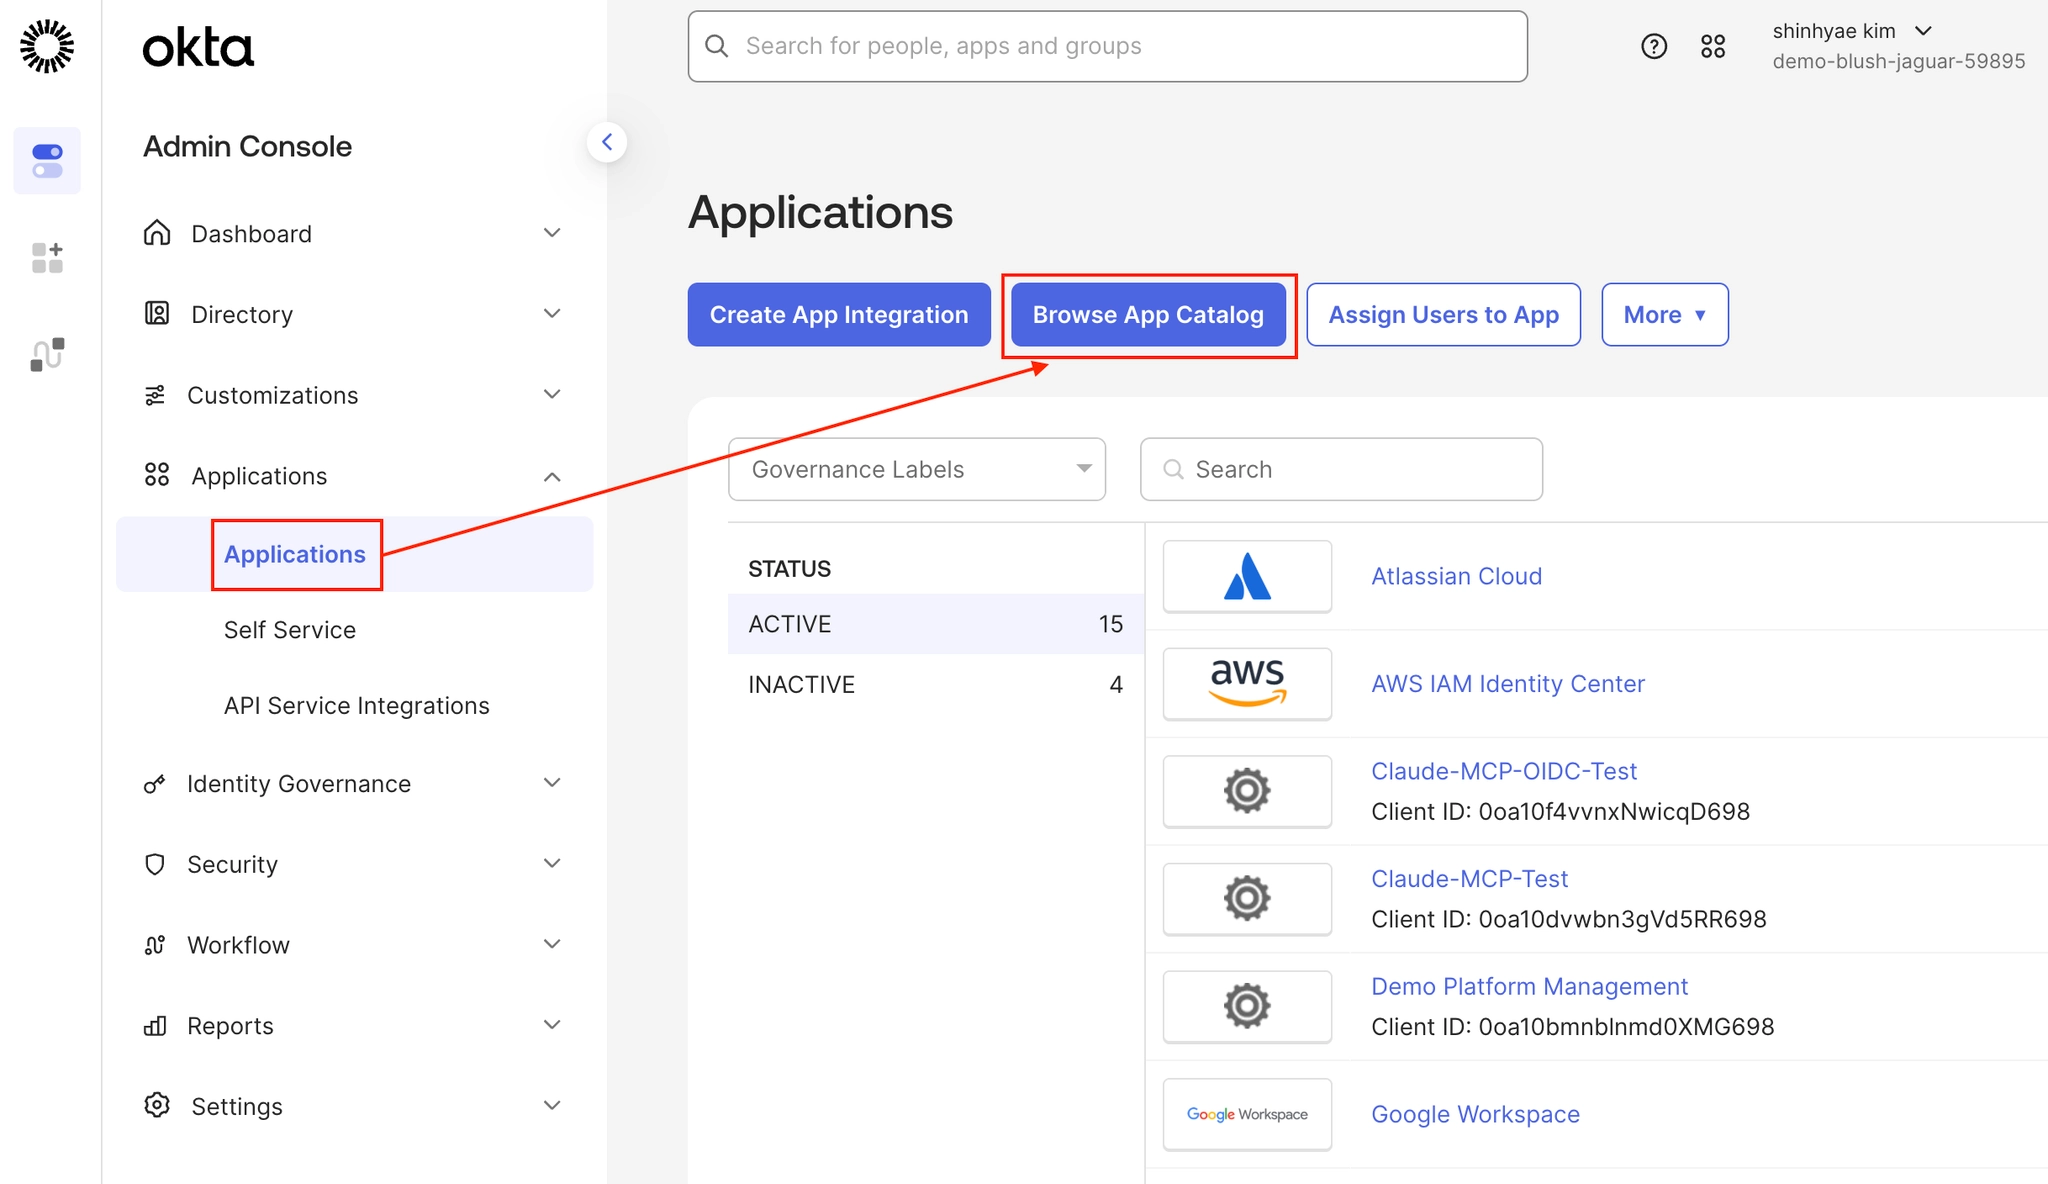This screenshot has height=1184, width=2048.
Task: Click the Atlassian Cloud logo icon
Action: point(1247,576)
